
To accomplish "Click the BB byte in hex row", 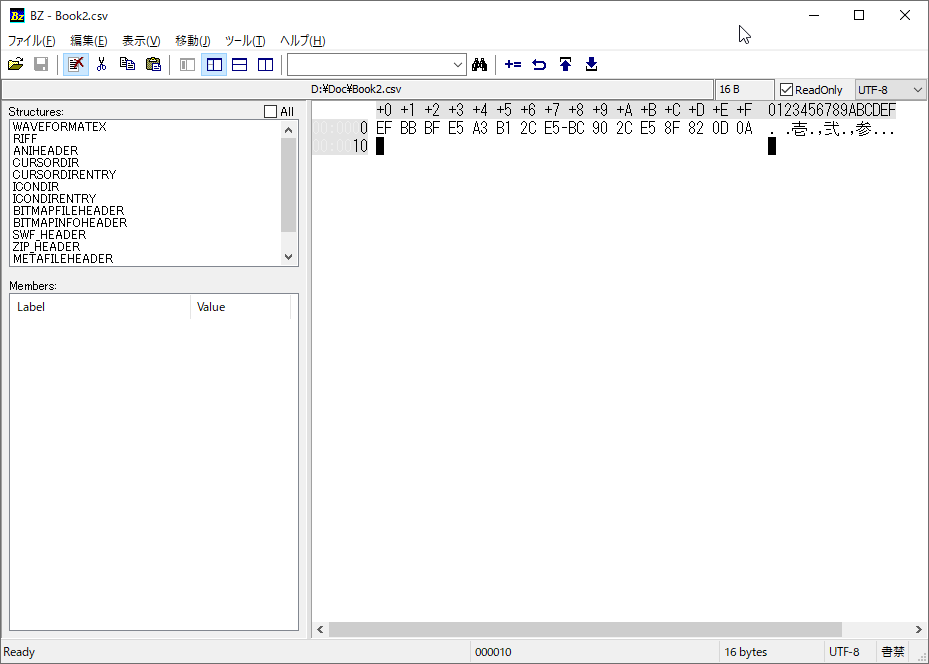I will pyautogui.click(x=408, y=129).
